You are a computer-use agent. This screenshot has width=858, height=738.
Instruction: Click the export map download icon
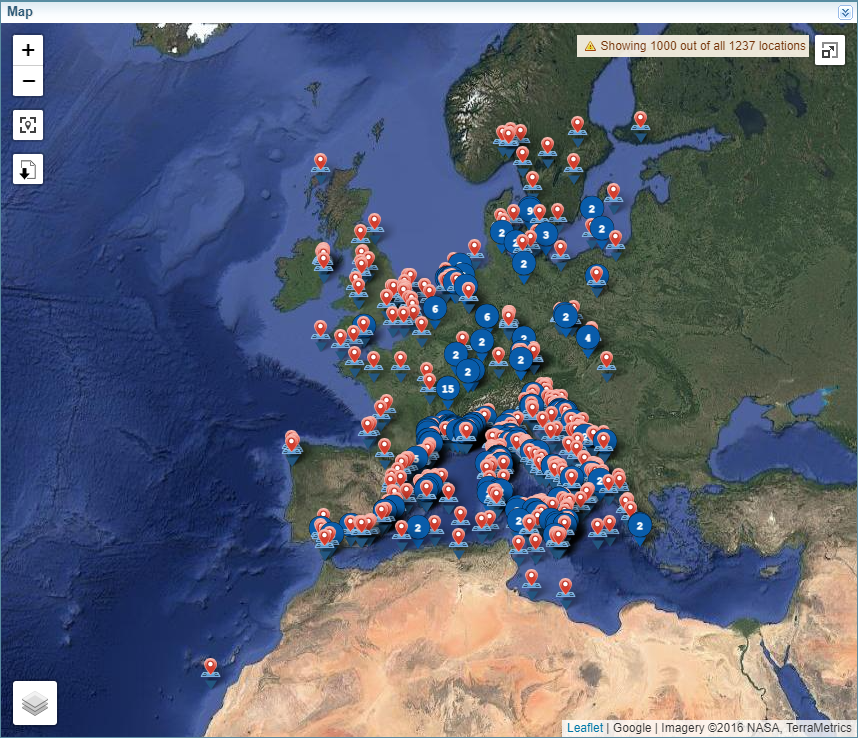[x=28, y=170]
